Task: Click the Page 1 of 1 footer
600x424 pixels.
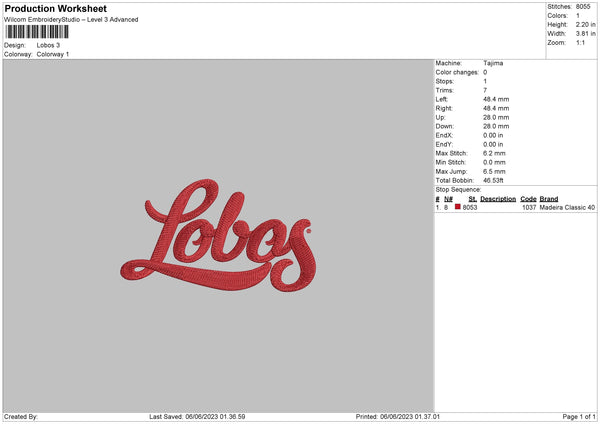Action: point(579,417)
